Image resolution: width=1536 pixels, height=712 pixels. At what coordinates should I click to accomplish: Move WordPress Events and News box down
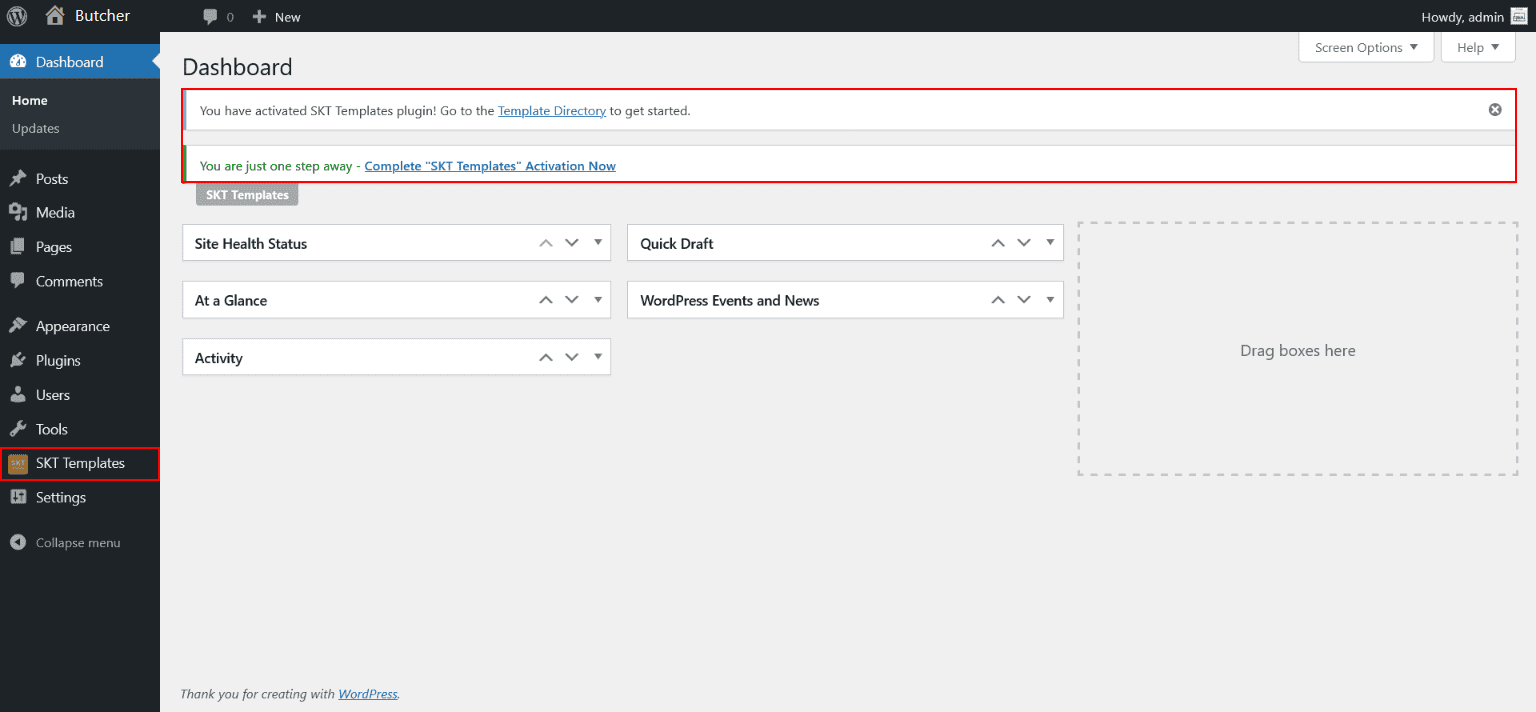click(1024, 300)
